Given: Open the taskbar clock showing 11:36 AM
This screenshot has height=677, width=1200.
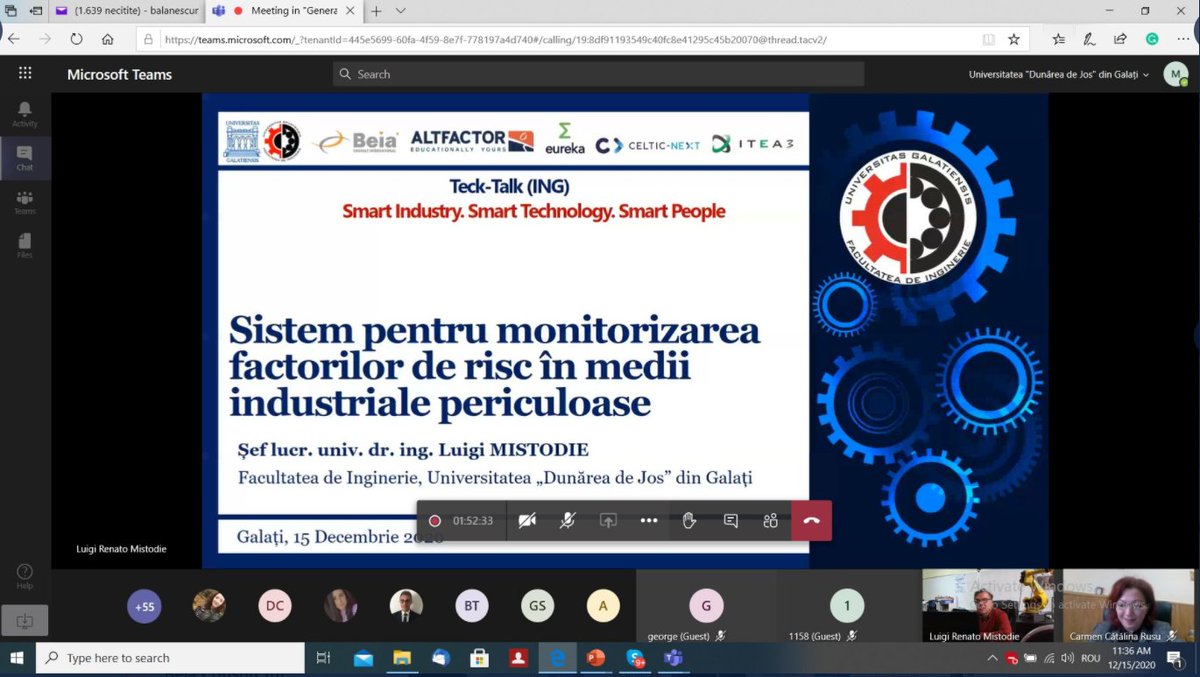Looking at the screenshot, I should point(1132,658).
